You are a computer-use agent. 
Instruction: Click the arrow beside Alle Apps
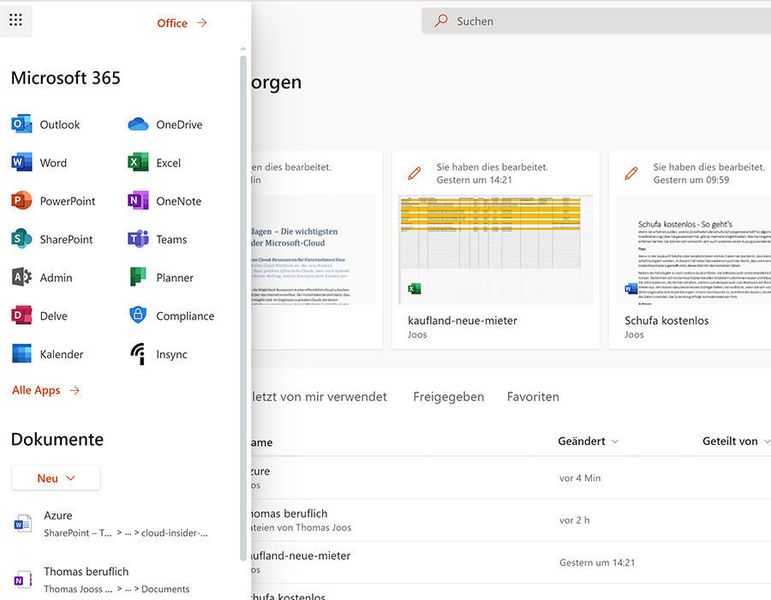74,390
